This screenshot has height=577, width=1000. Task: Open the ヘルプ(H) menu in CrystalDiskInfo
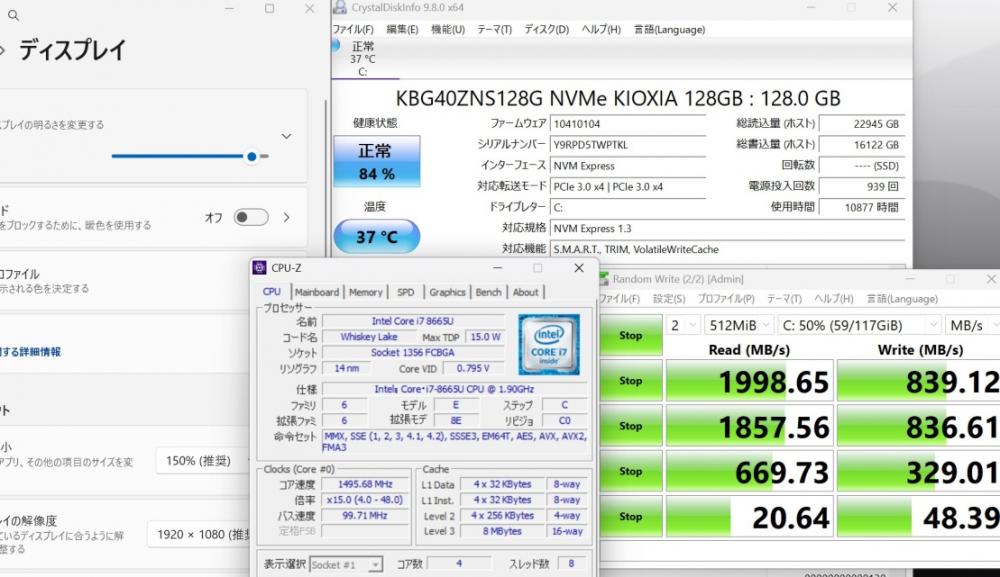[x=601, y=29]
